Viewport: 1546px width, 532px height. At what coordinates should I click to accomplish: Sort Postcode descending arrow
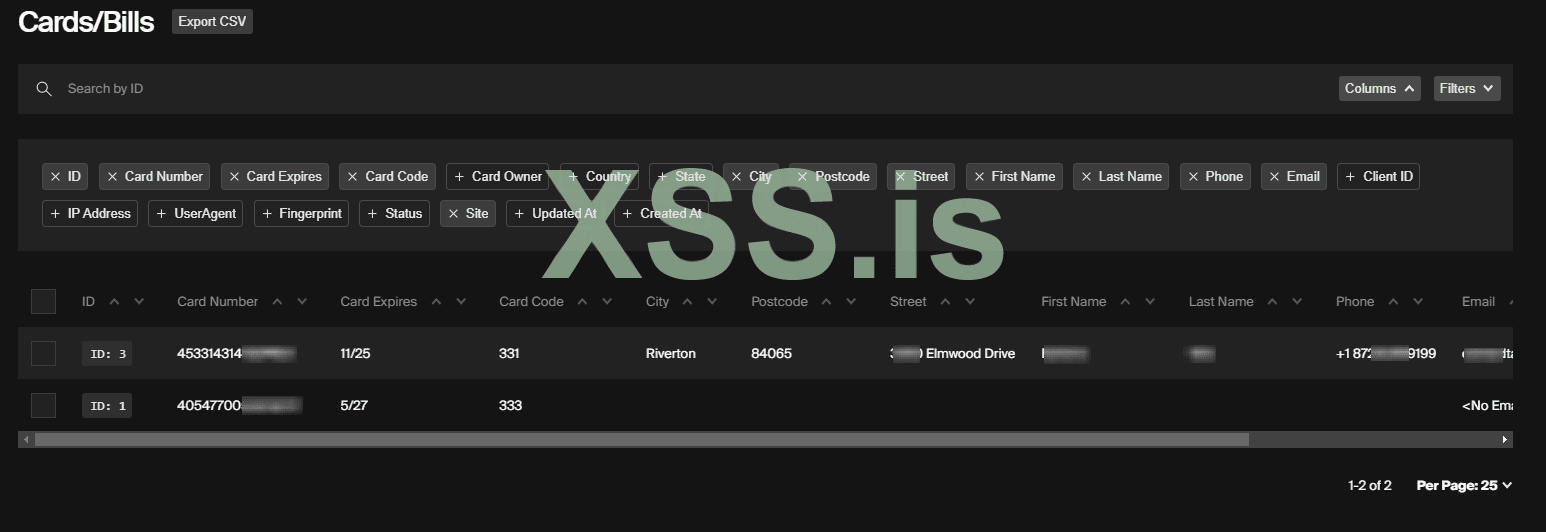click(851, 301)
